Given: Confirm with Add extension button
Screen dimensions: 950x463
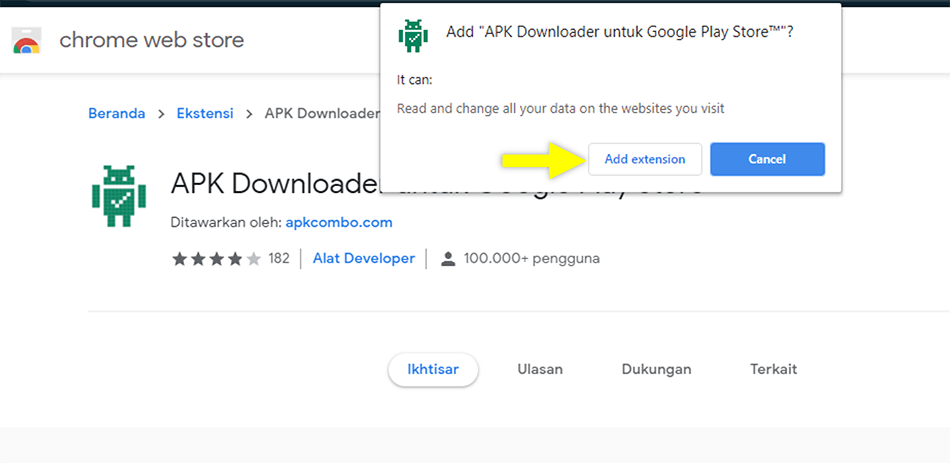Looking at the screenshot, I should pyautogui.click(x=645, y=159).
